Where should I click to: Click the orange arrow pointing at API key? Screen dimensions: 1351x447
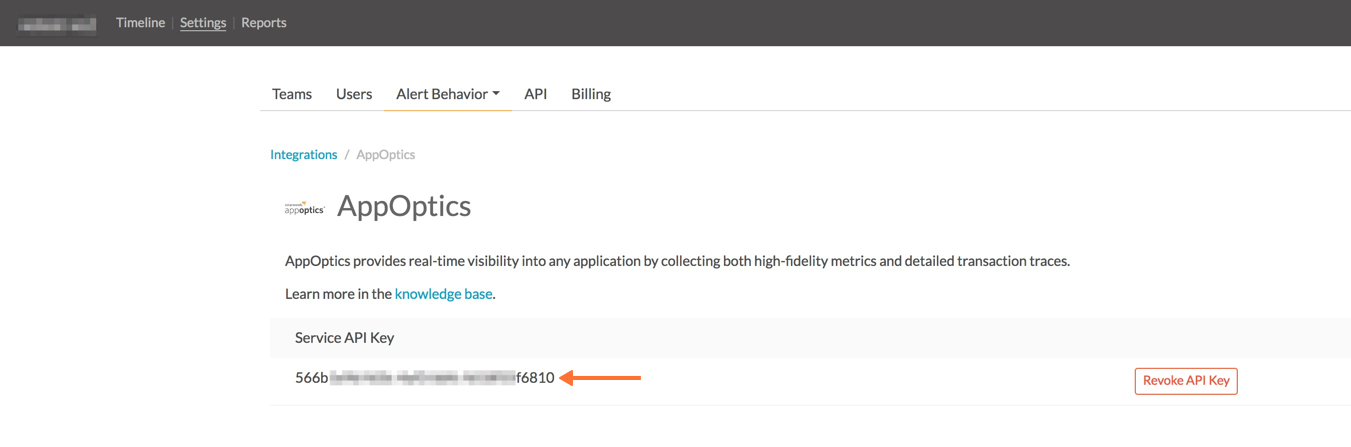600,378
